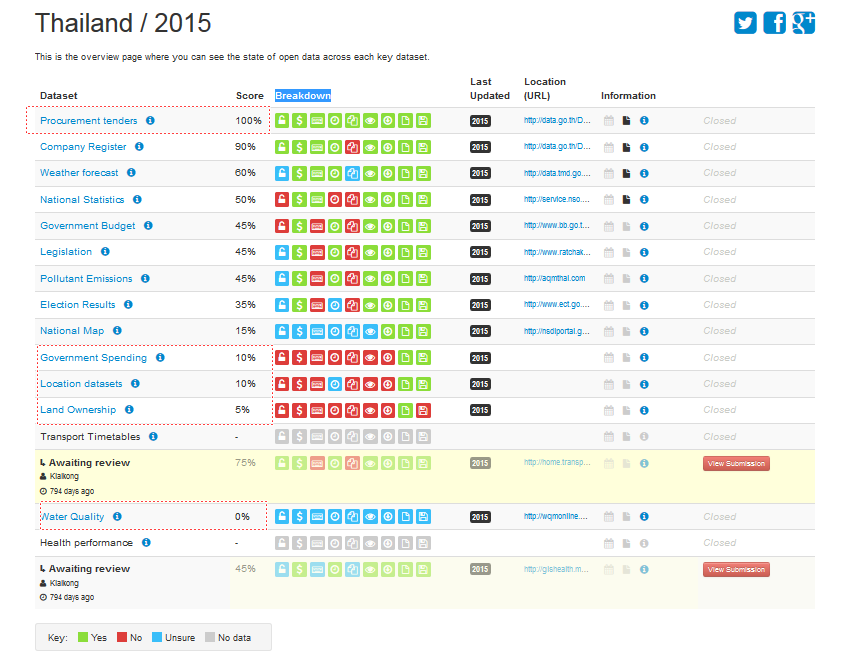Image resolution: width=864 pixels, height=666 pixels.
Task: Expand the info tooltip beside Transport Timetables
Action: (154, 436)
